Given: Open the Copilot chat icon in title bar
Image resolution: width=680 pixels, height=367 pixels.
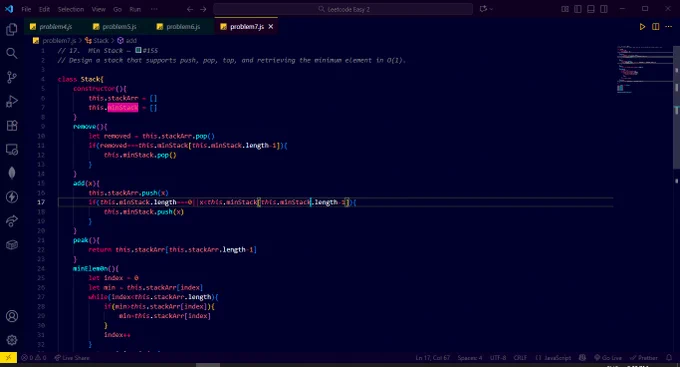Looking at the screenshot, I should (x=483, y=9).
